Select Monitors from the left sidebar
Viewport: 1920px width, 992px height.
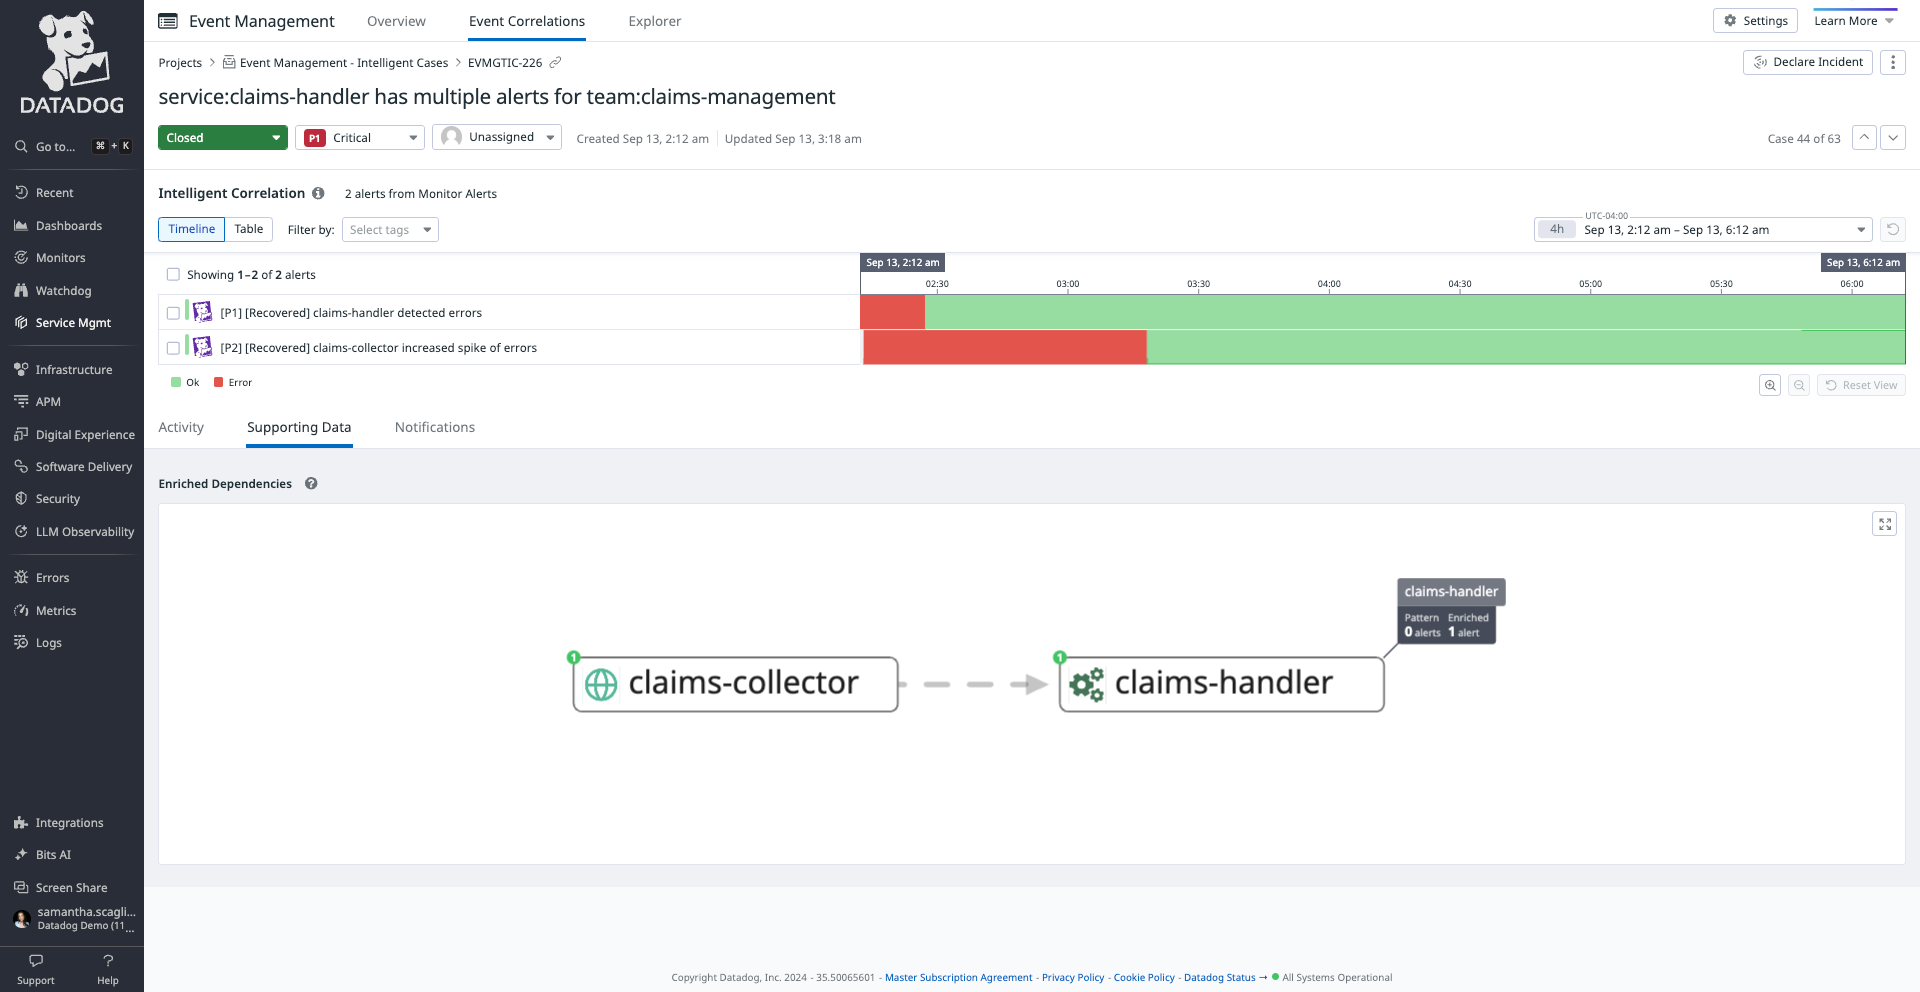point(60,257)
